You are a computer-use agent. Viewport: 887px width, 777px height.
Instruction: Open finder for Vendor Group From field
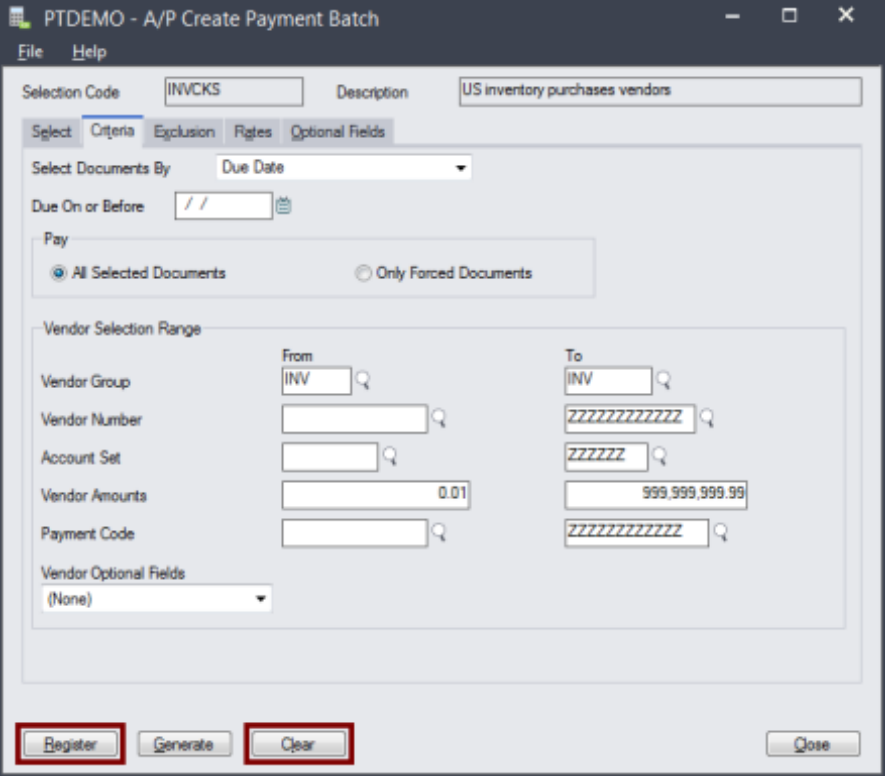[x=363, y=380]
